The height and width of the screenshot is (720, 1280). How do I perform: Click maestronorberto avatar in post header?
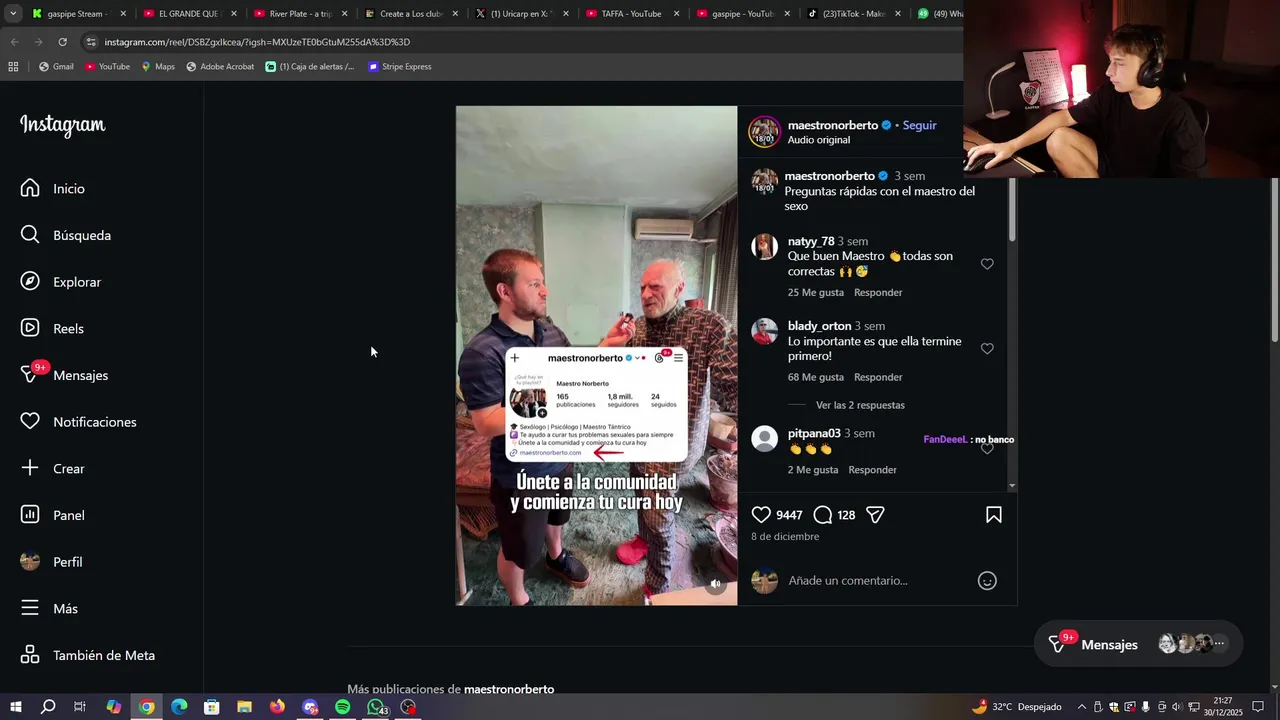click(x=765, y=132)
